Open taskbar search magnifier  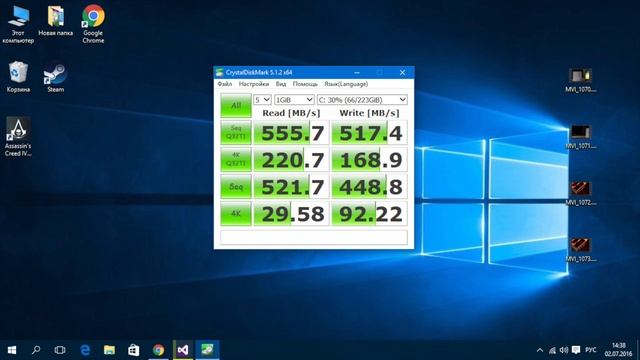(36, 350)
